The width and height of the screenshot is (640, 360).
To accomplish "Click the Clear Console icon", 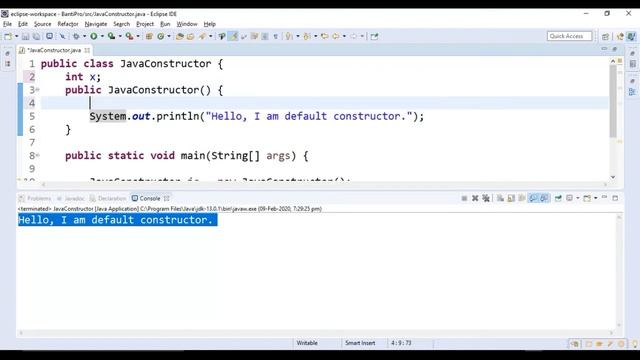I will point(500,198).
